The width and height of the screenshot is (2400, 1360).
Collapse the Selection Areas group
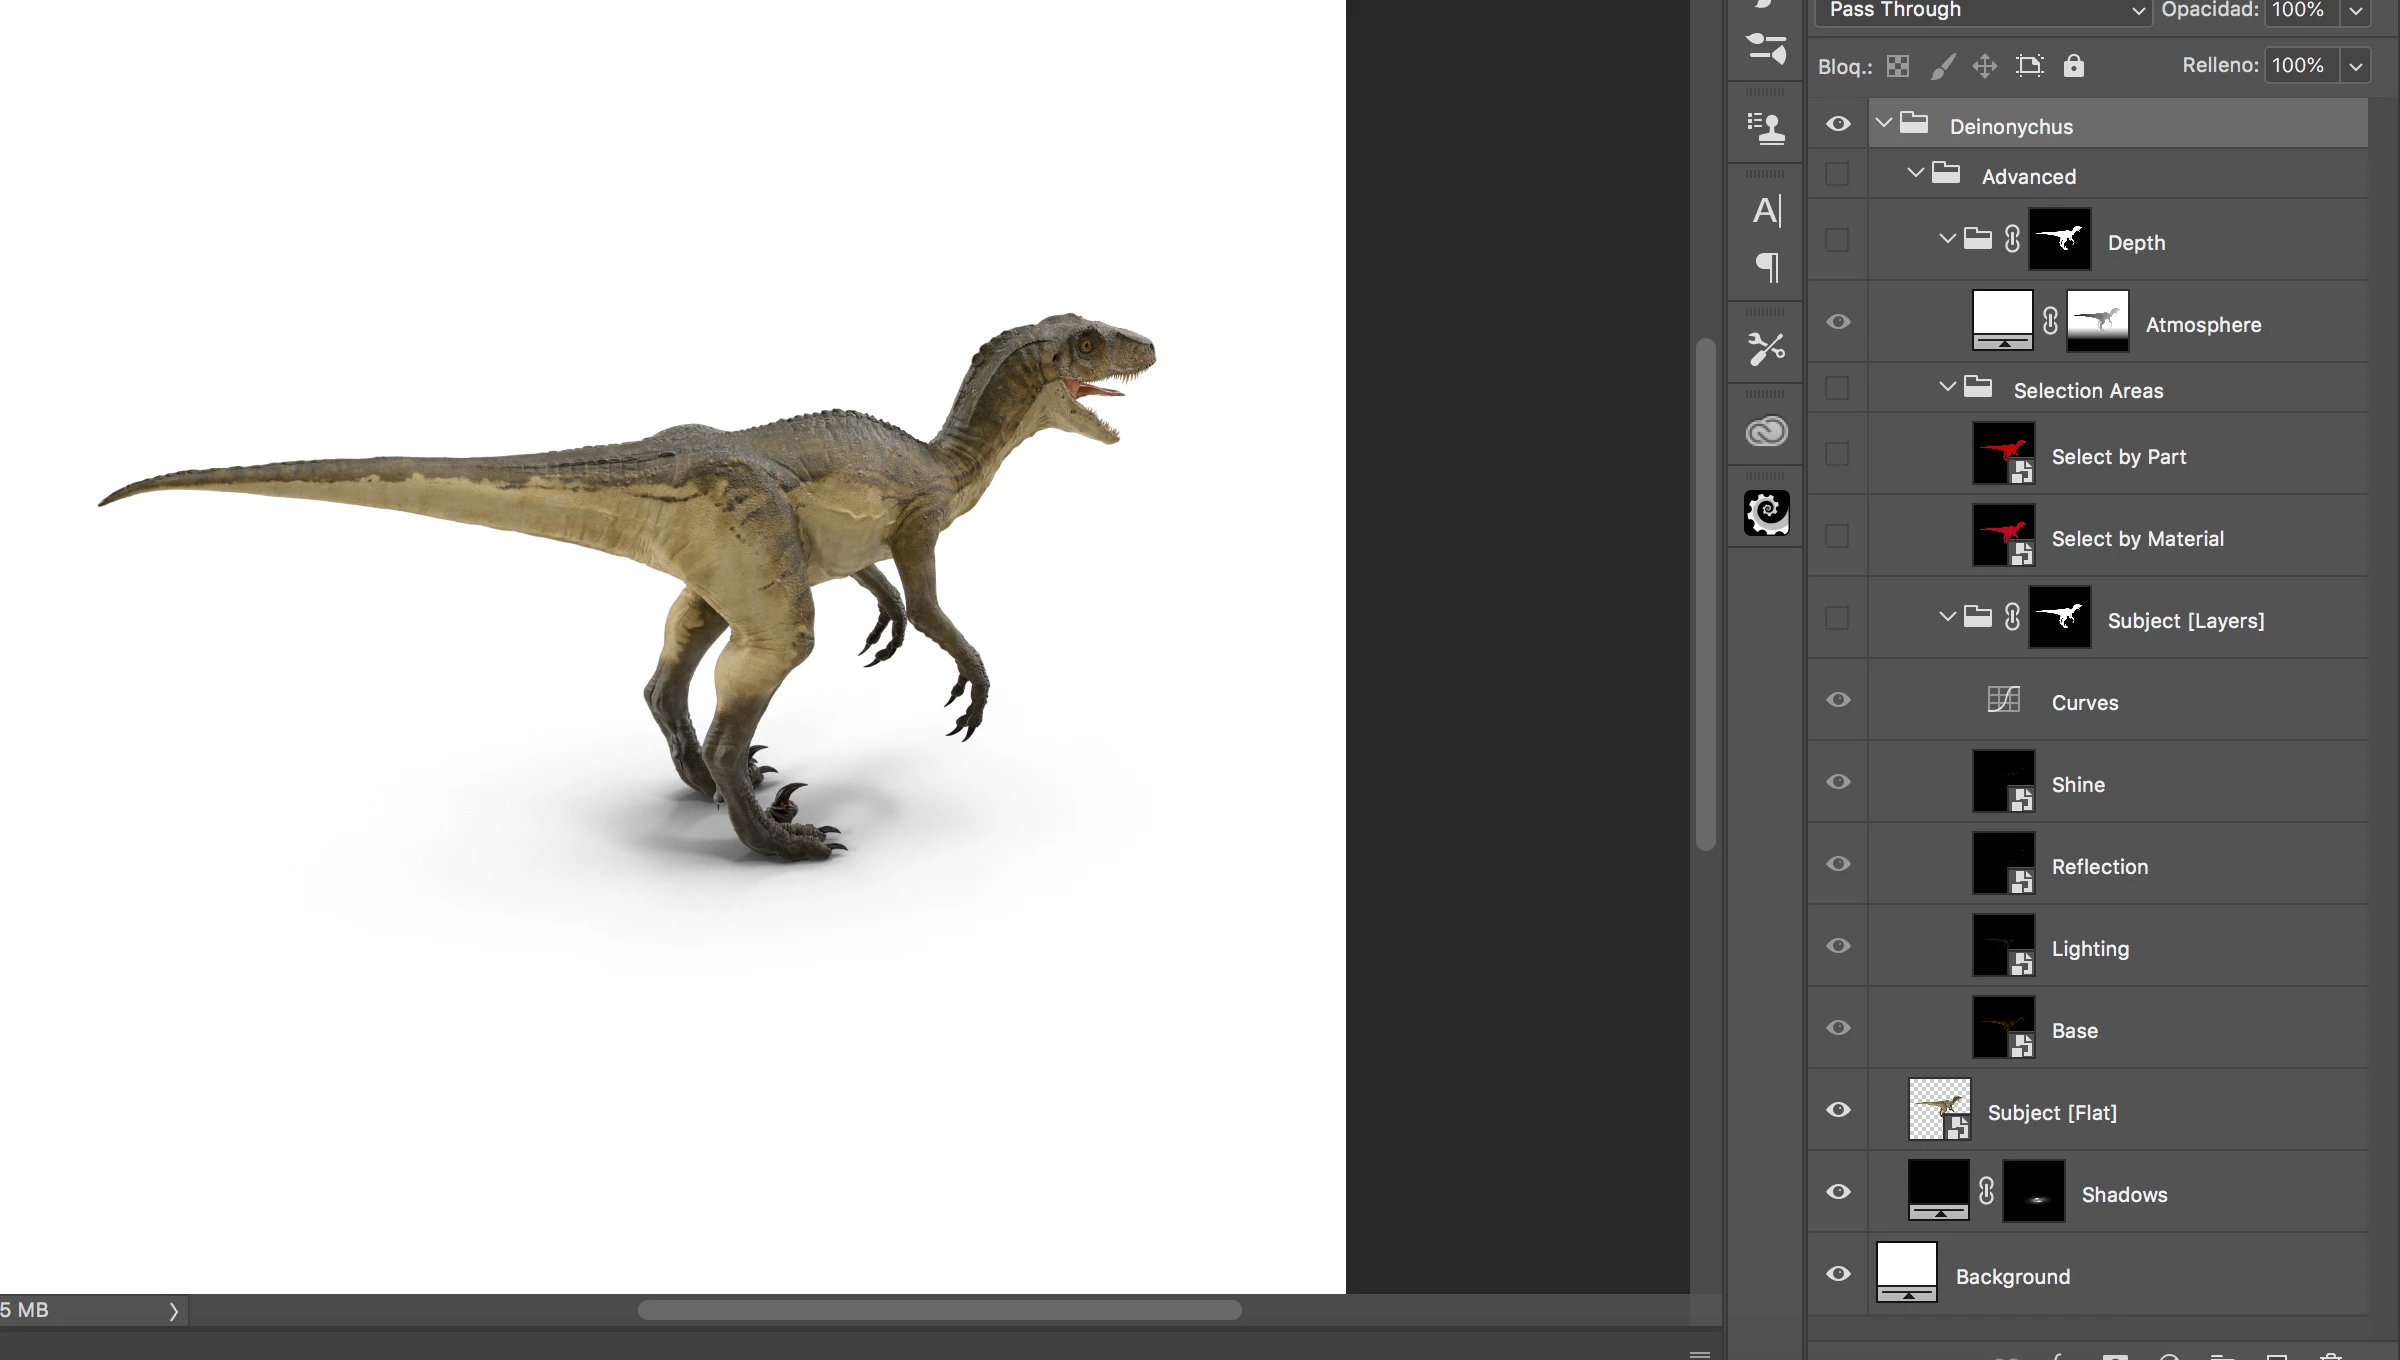coord(1947,387)
